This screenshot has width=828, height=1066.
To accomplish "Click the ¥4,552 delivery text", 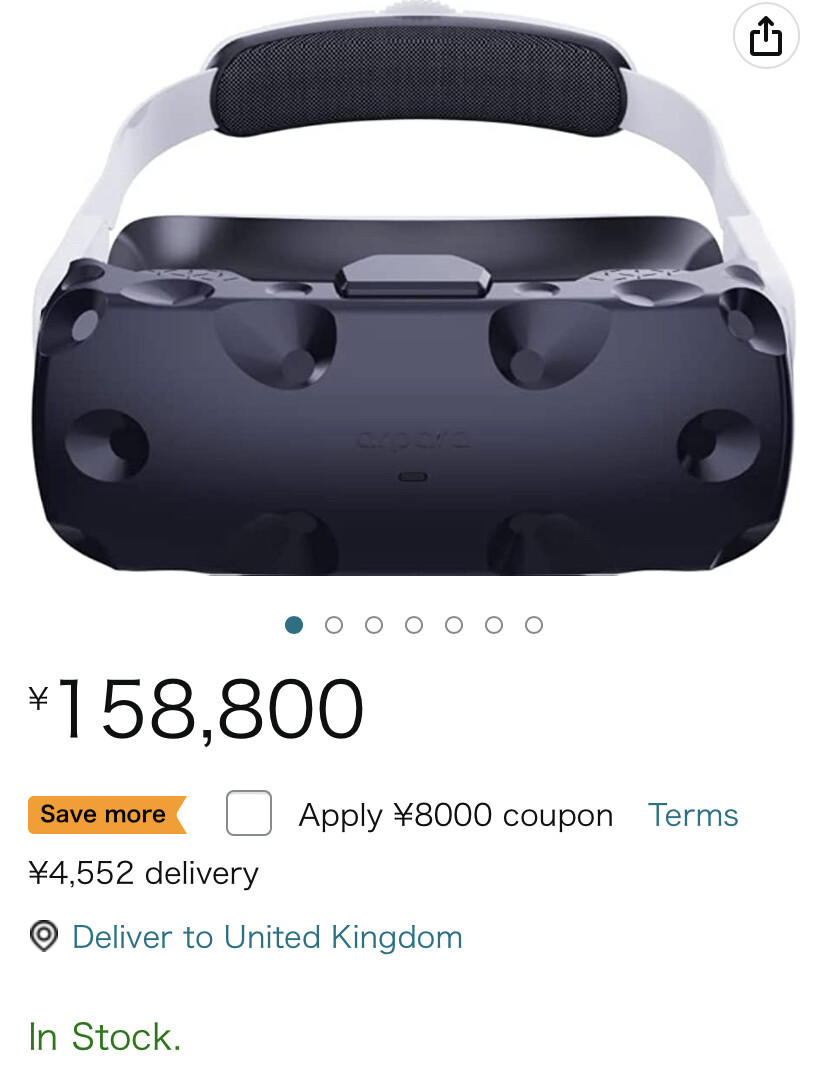I will tap(143, 874).
